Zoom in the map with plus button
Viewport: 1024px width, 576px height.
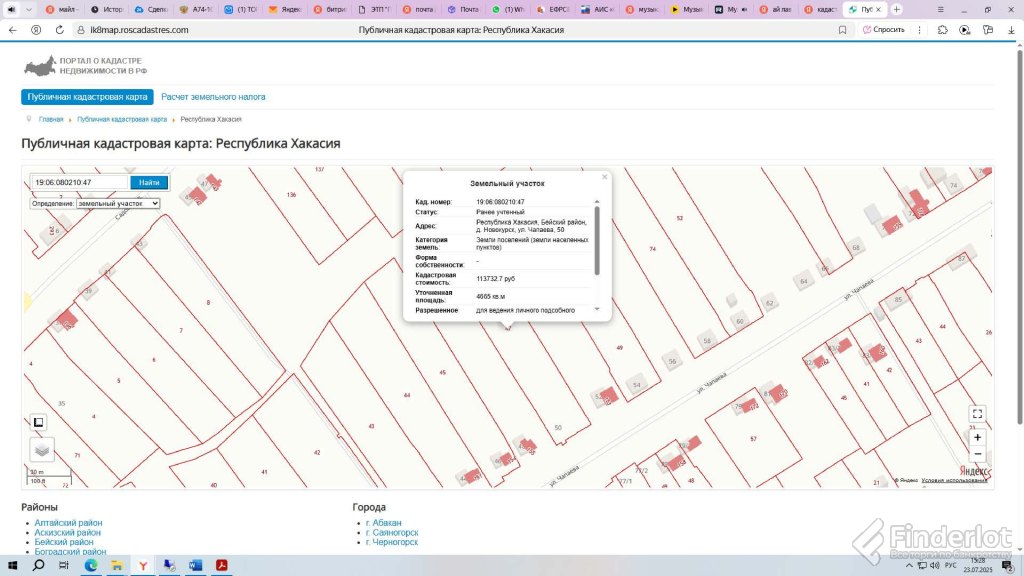coord(977,437)
